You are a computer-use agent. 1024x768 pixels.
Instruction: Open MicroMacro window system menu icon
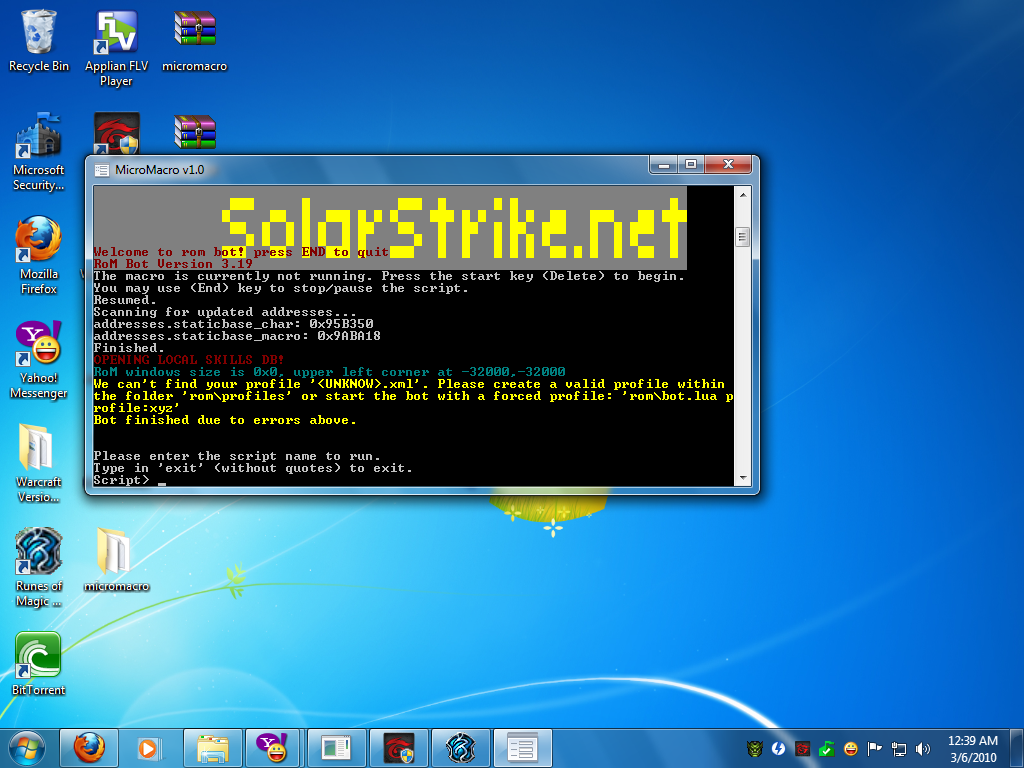click(x=102, y=170)
